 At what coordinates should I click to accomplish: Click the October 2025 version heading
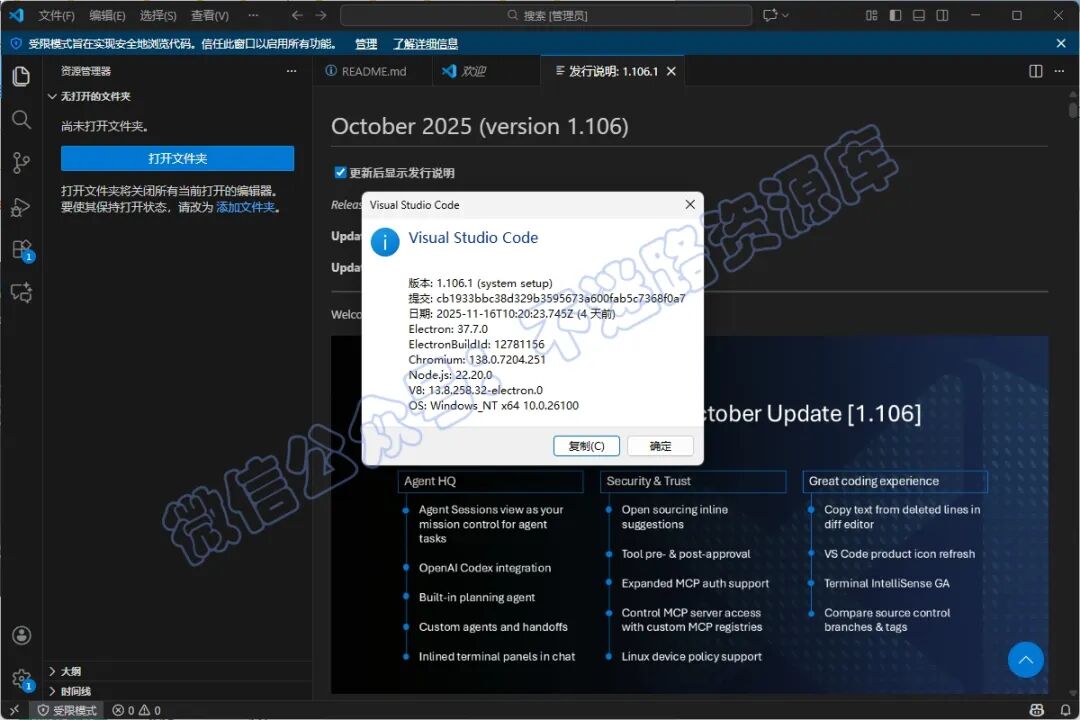coord(480,127)
